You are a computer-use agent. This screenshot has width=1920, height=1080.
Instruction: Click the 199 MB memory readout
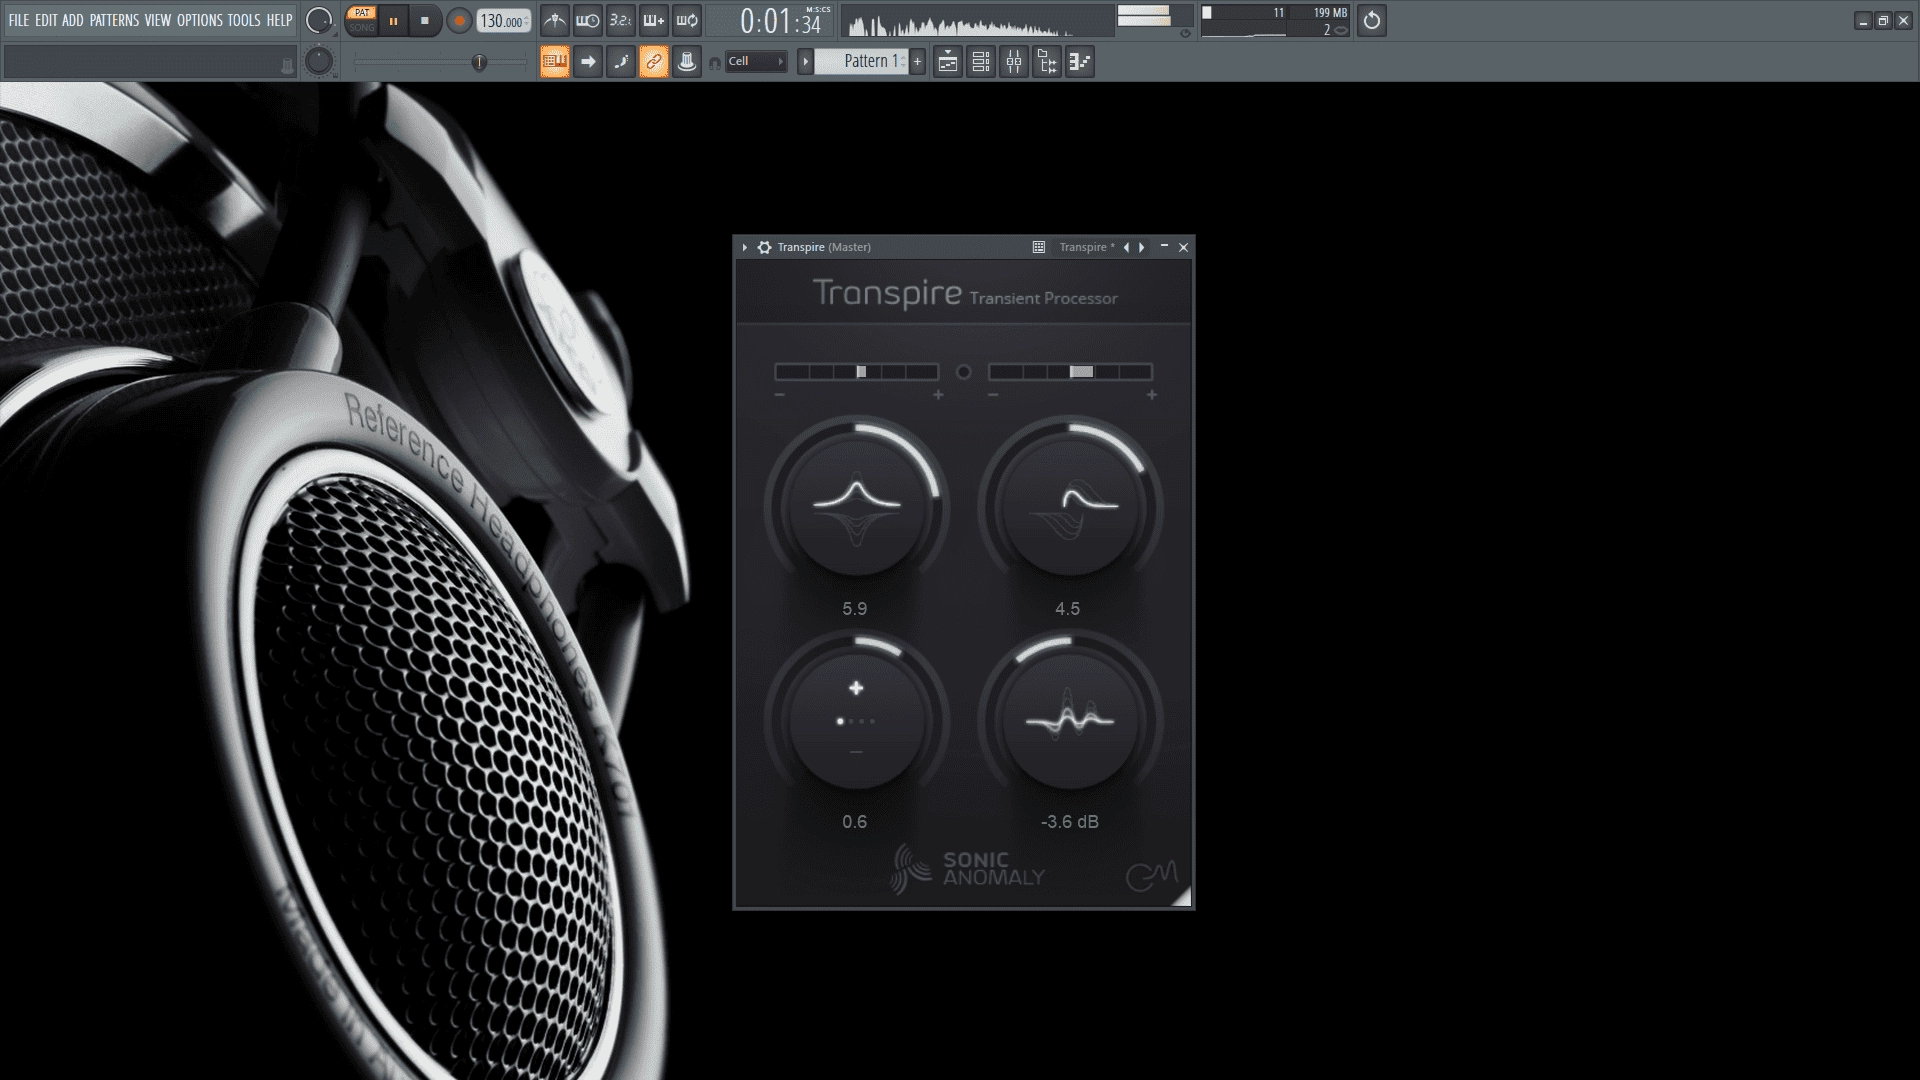pyautogui.click(x=1329, y=13)
